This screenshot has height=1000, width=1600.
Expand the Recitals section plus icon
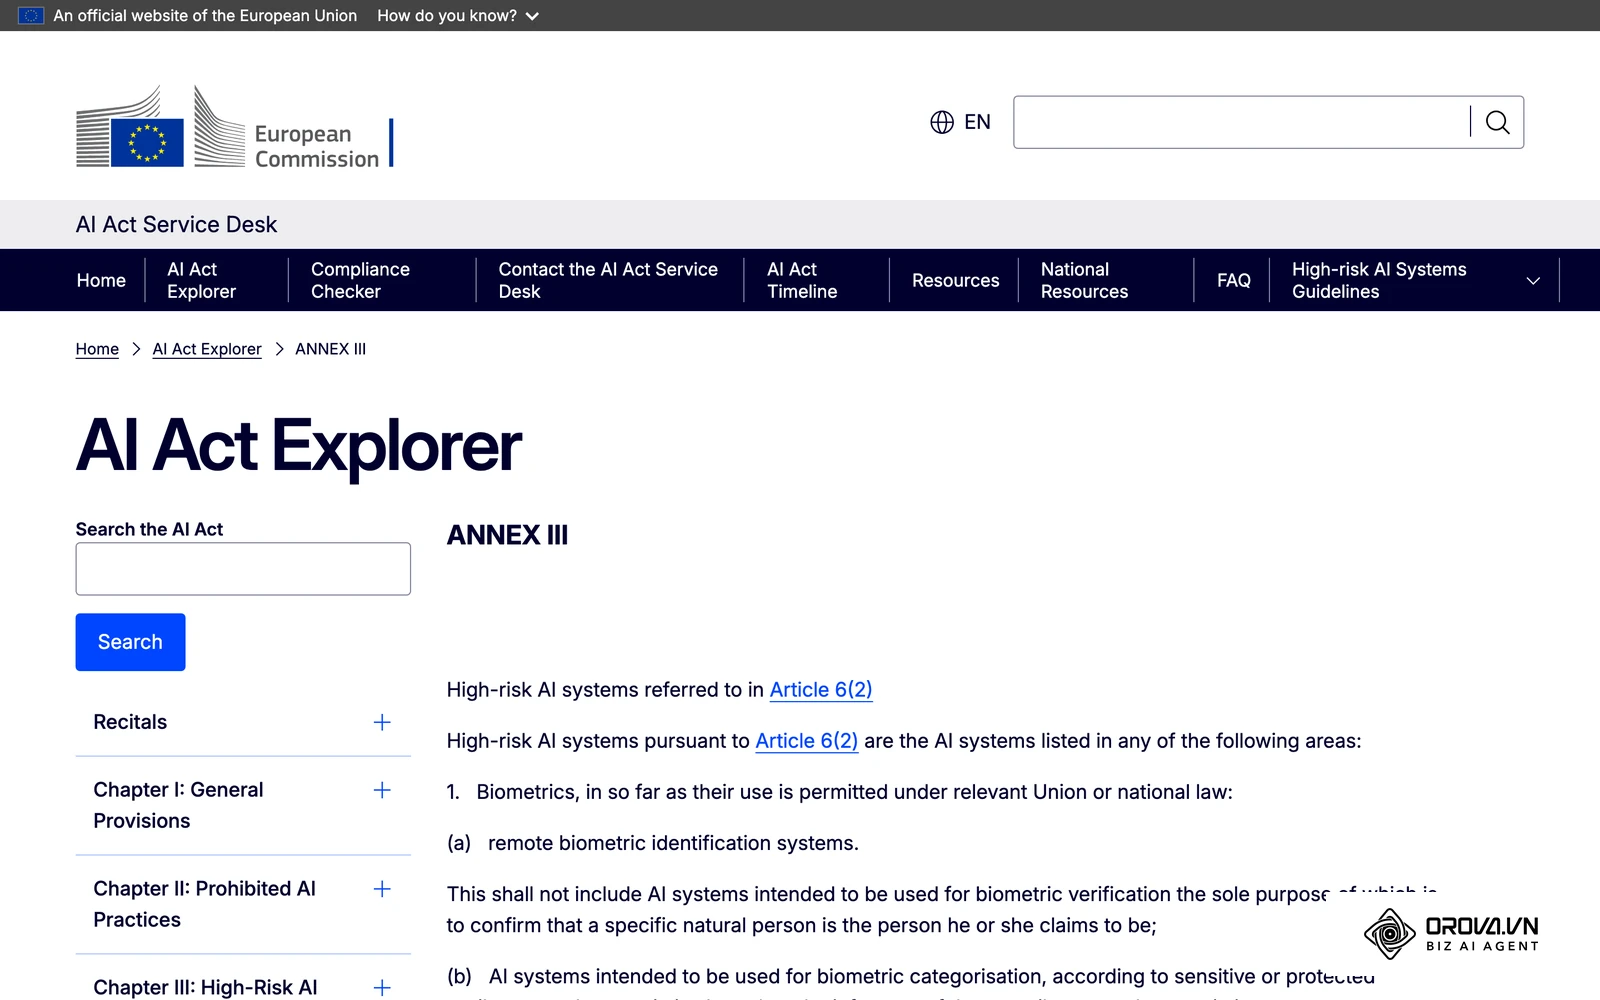click(x=382, y=722)
